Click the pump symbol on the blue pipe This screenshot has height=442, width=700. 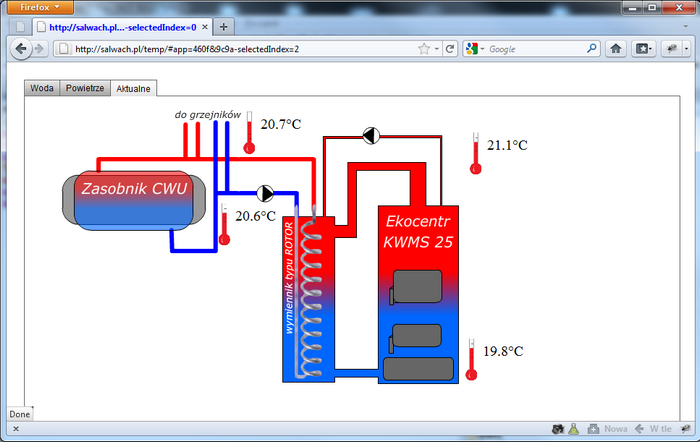click(x=265, y=193)
